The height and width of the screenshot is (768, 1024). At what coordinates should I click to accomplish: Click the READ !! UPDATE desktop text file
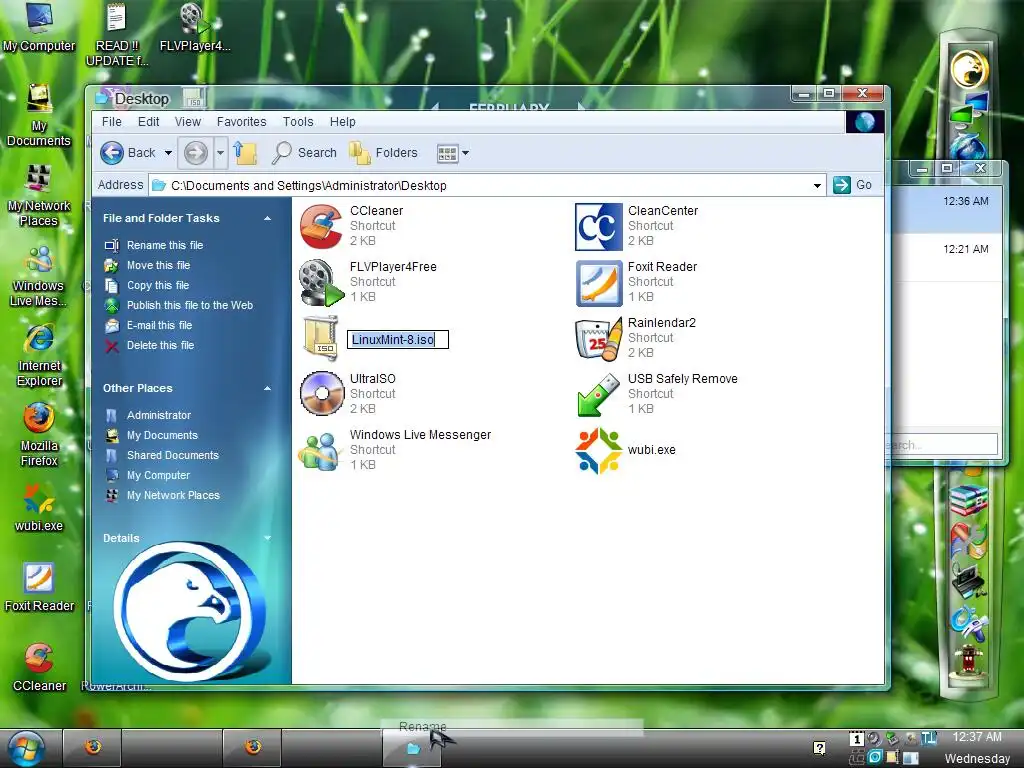tap(117, 34)
